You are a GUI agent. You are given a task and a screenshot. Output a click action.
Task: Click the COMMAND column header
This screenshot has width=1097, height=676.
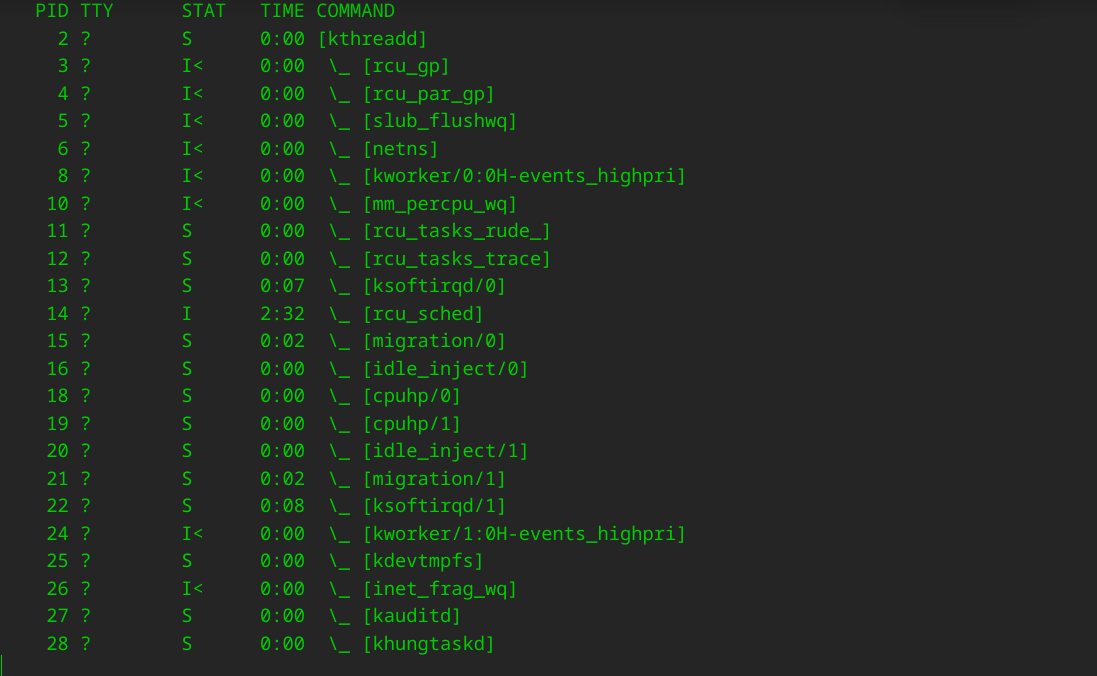point(355,11)
